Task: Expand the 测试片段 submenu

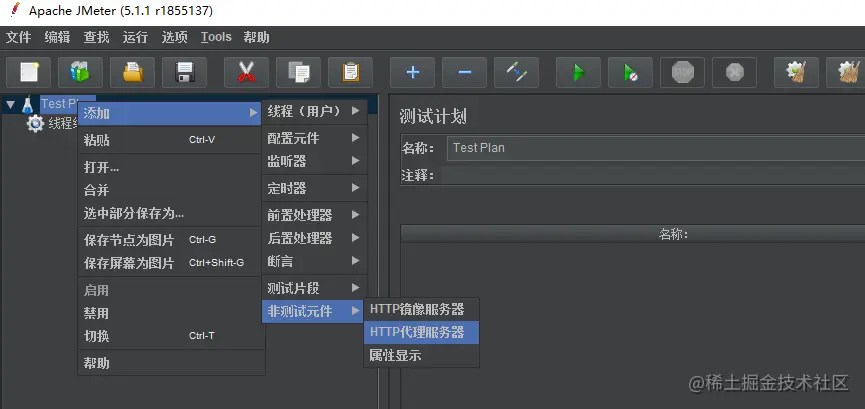Action: tap(314, 288)
